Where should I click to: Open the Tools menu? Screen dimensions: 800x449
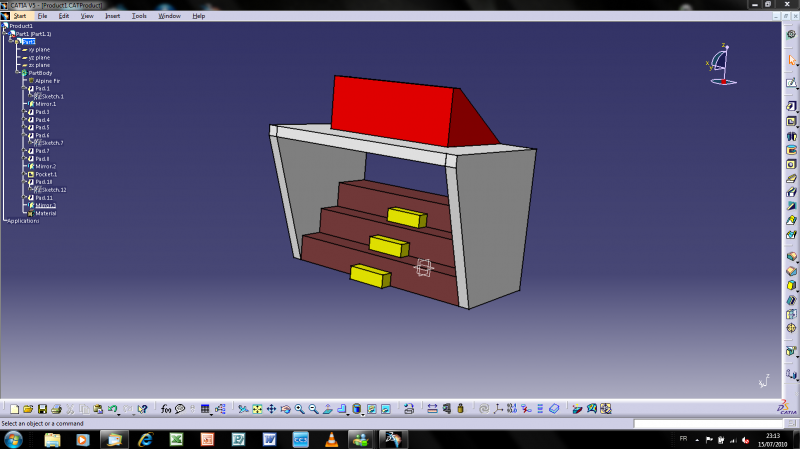click(139, 16)
